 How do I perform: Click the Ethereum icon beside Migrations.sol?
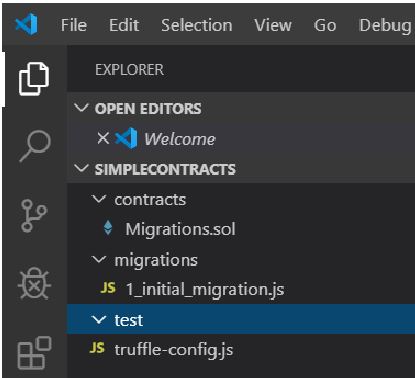108,228
